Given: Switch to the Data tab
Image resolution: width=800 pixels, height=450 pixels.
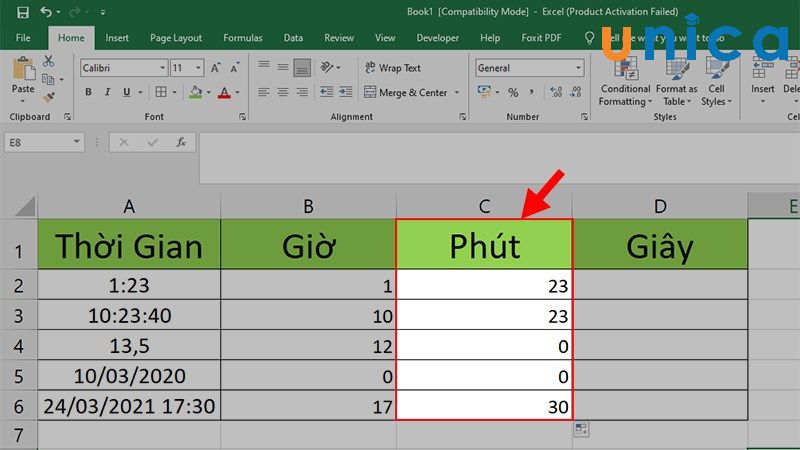Looking at the screenshot, I should click(293, 38).
